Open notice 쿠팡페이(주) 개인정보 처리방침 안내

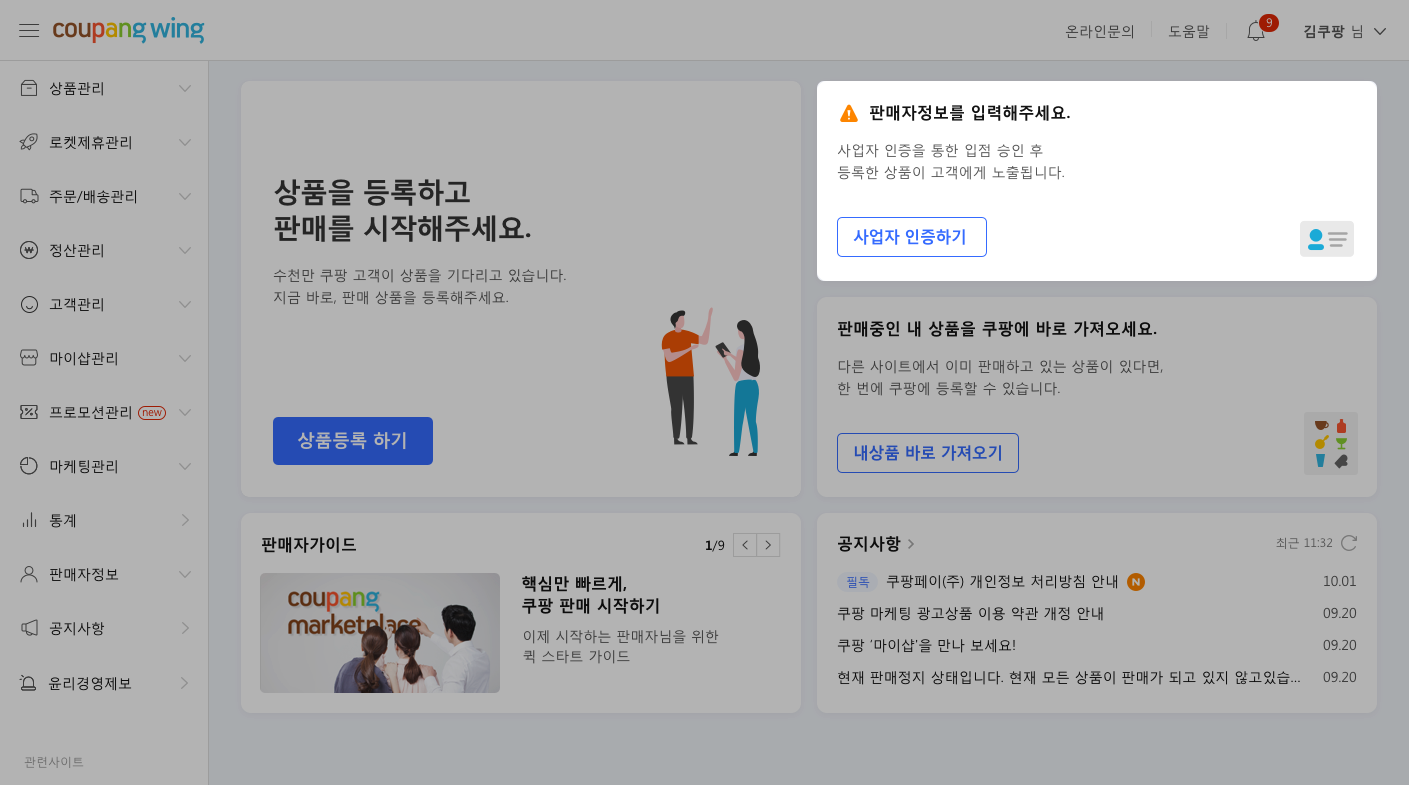pyautogui.click(x=1002, y=582)
